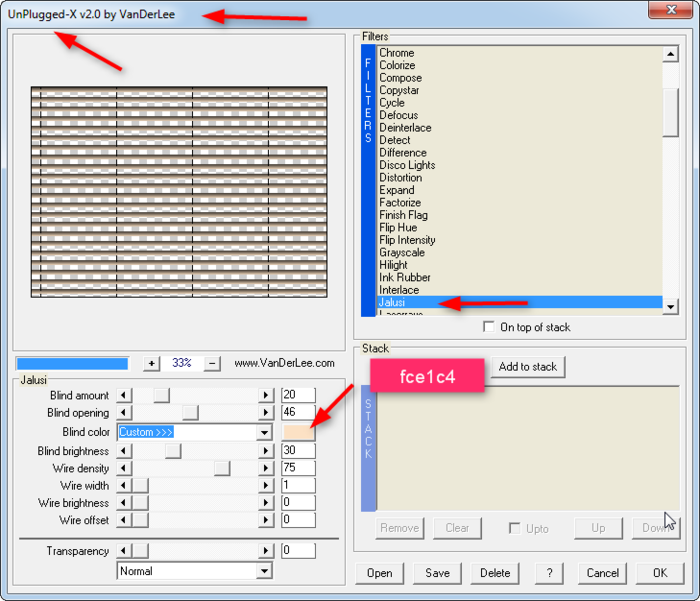
Task: Confirm with the OK button
Action: click(x=660, y=573)
